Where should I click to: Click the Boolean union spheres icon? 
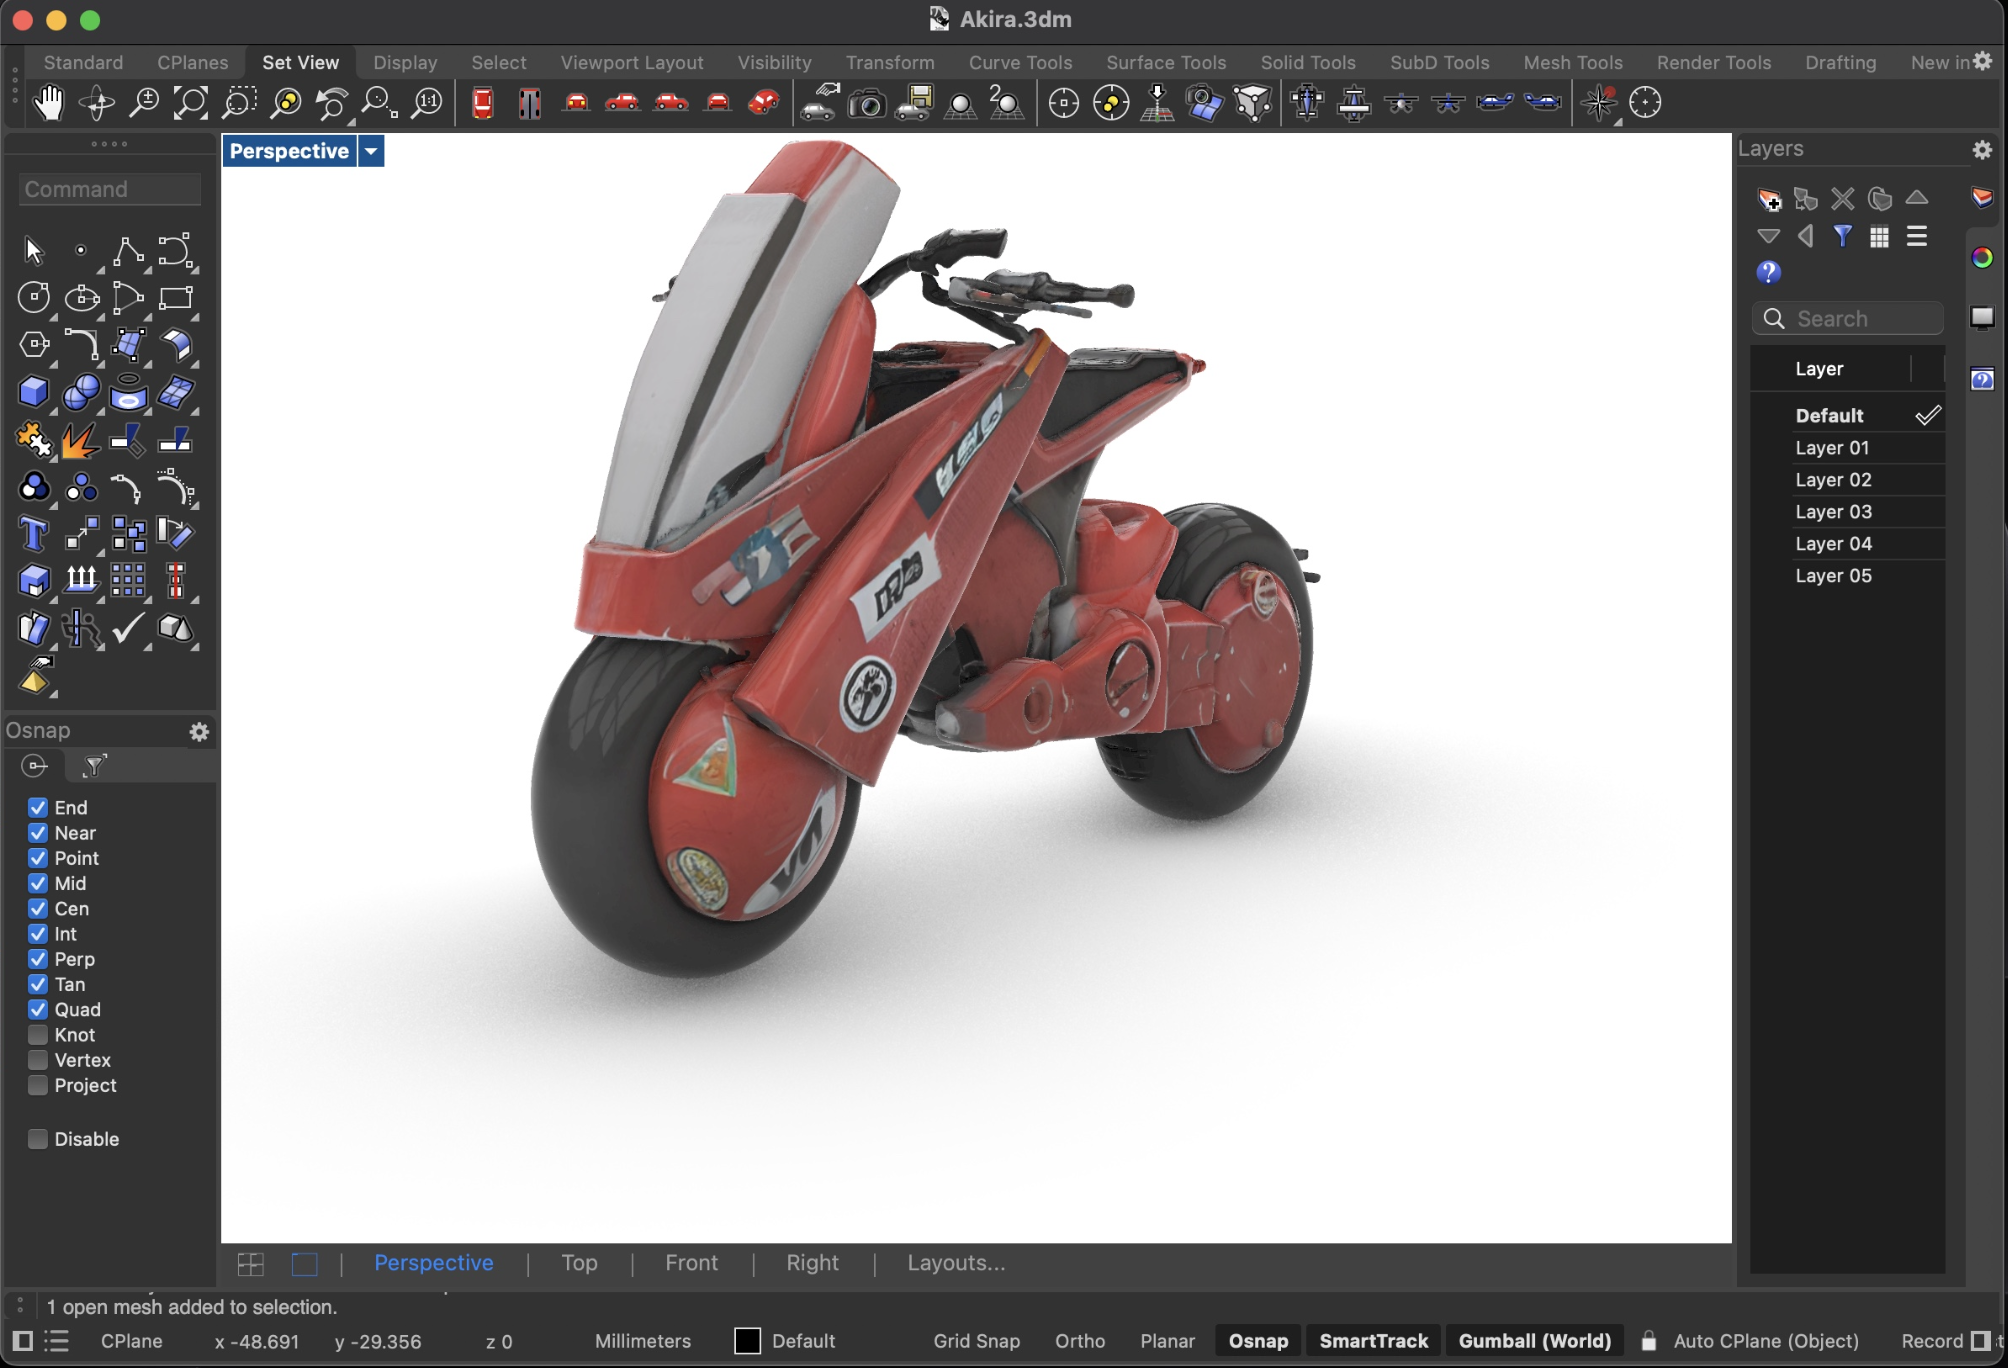point(81,391)
